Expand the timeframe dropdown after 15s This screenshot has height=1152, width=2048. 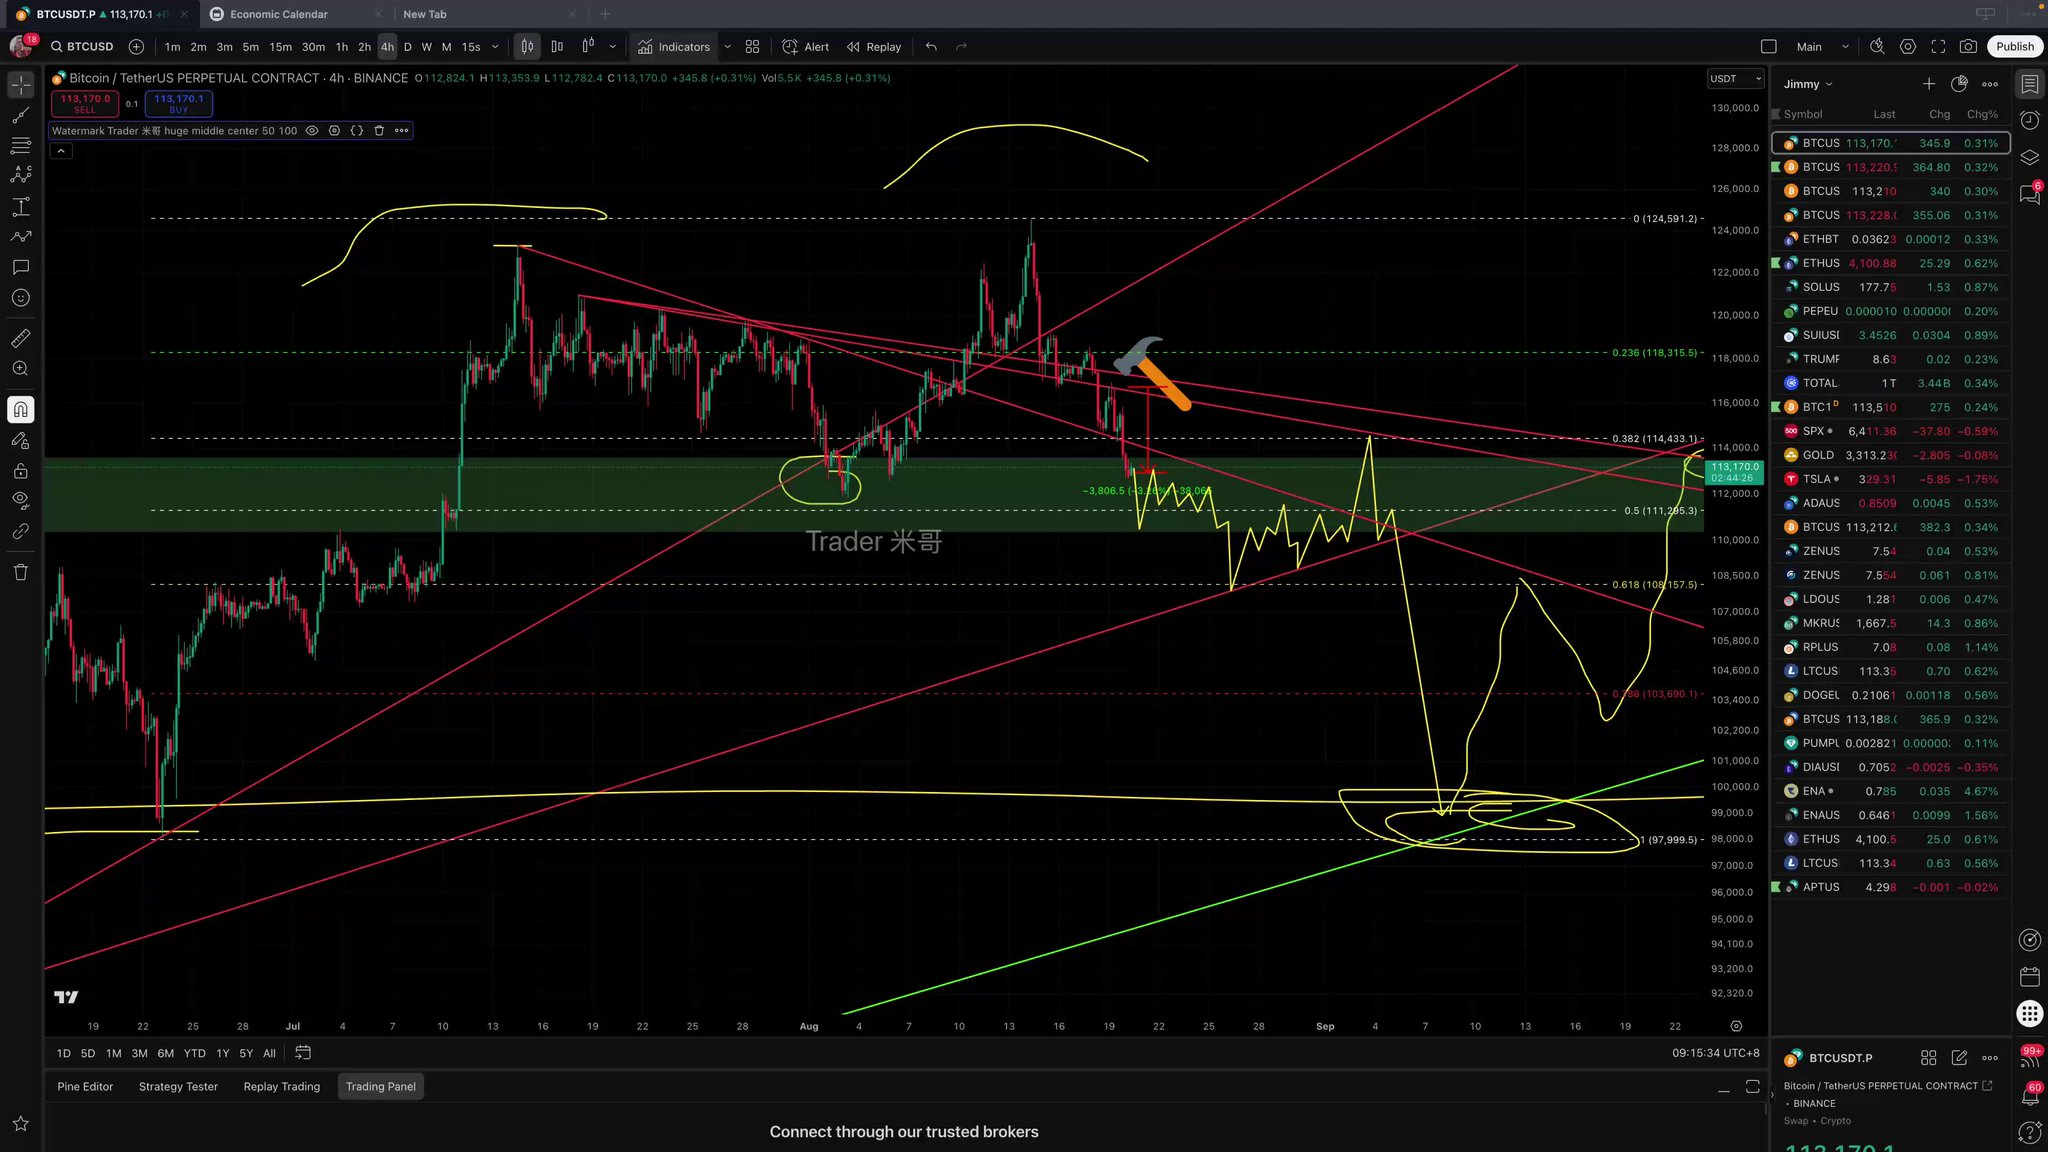pos(495,47)
